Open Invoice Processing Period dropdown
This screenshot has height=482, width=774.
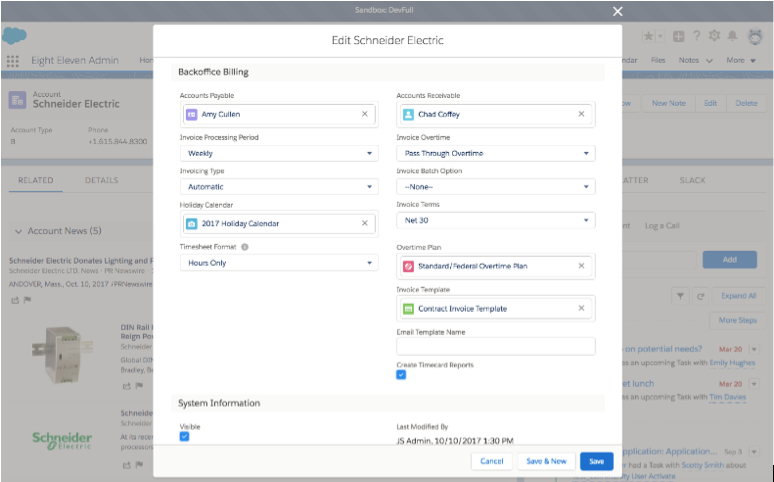[x=279, y=153]
